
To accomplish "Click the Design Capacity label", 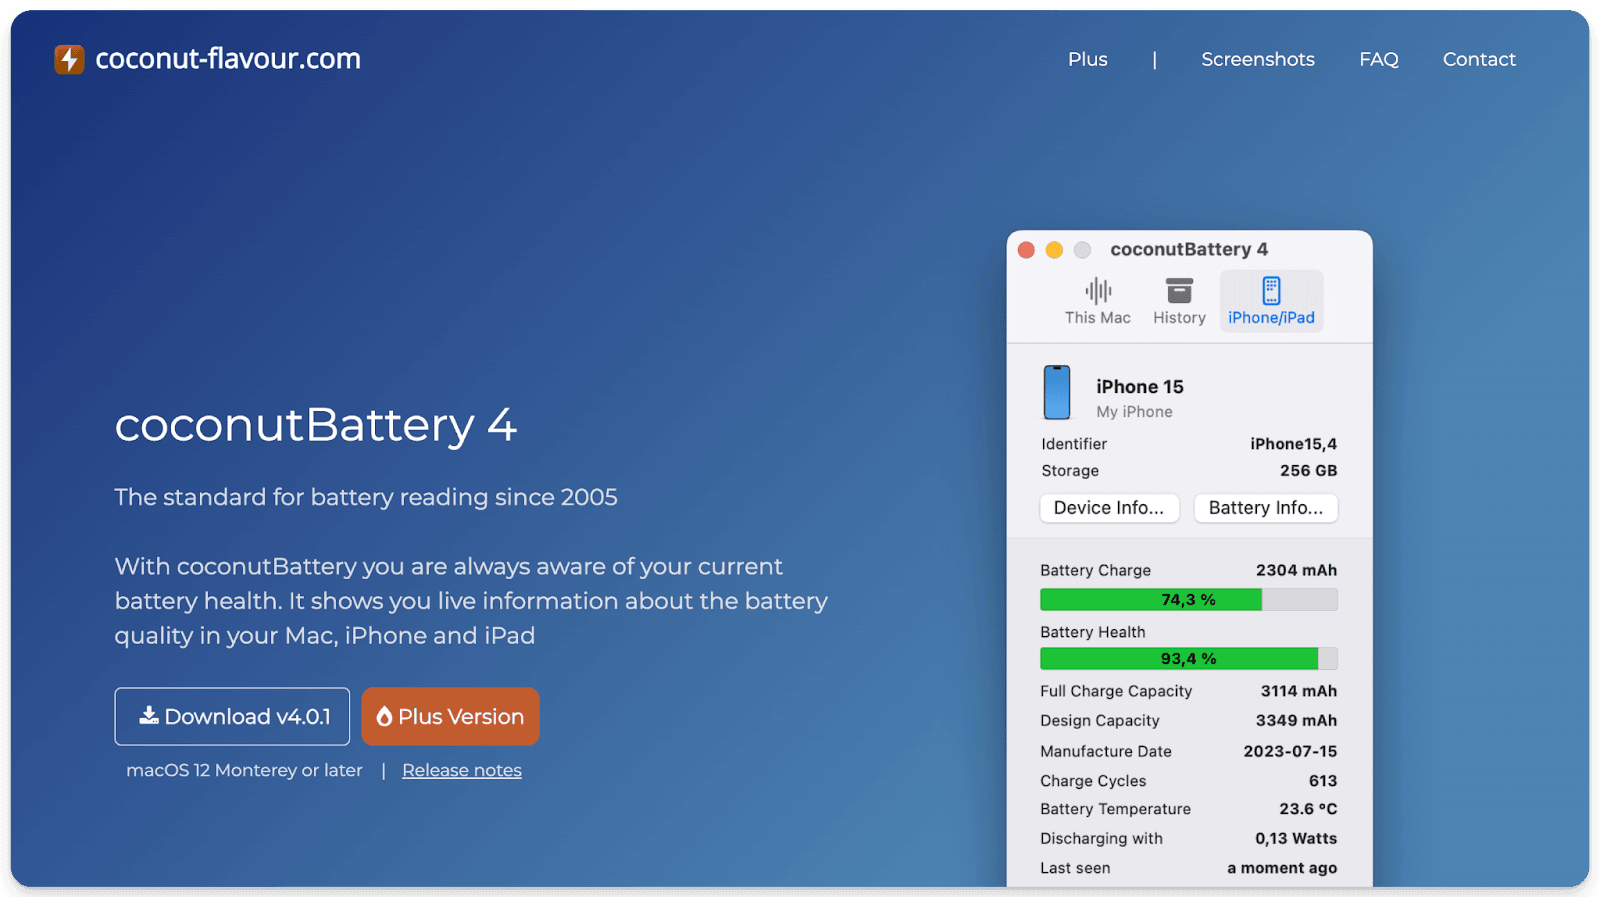I will [1100, 721].
